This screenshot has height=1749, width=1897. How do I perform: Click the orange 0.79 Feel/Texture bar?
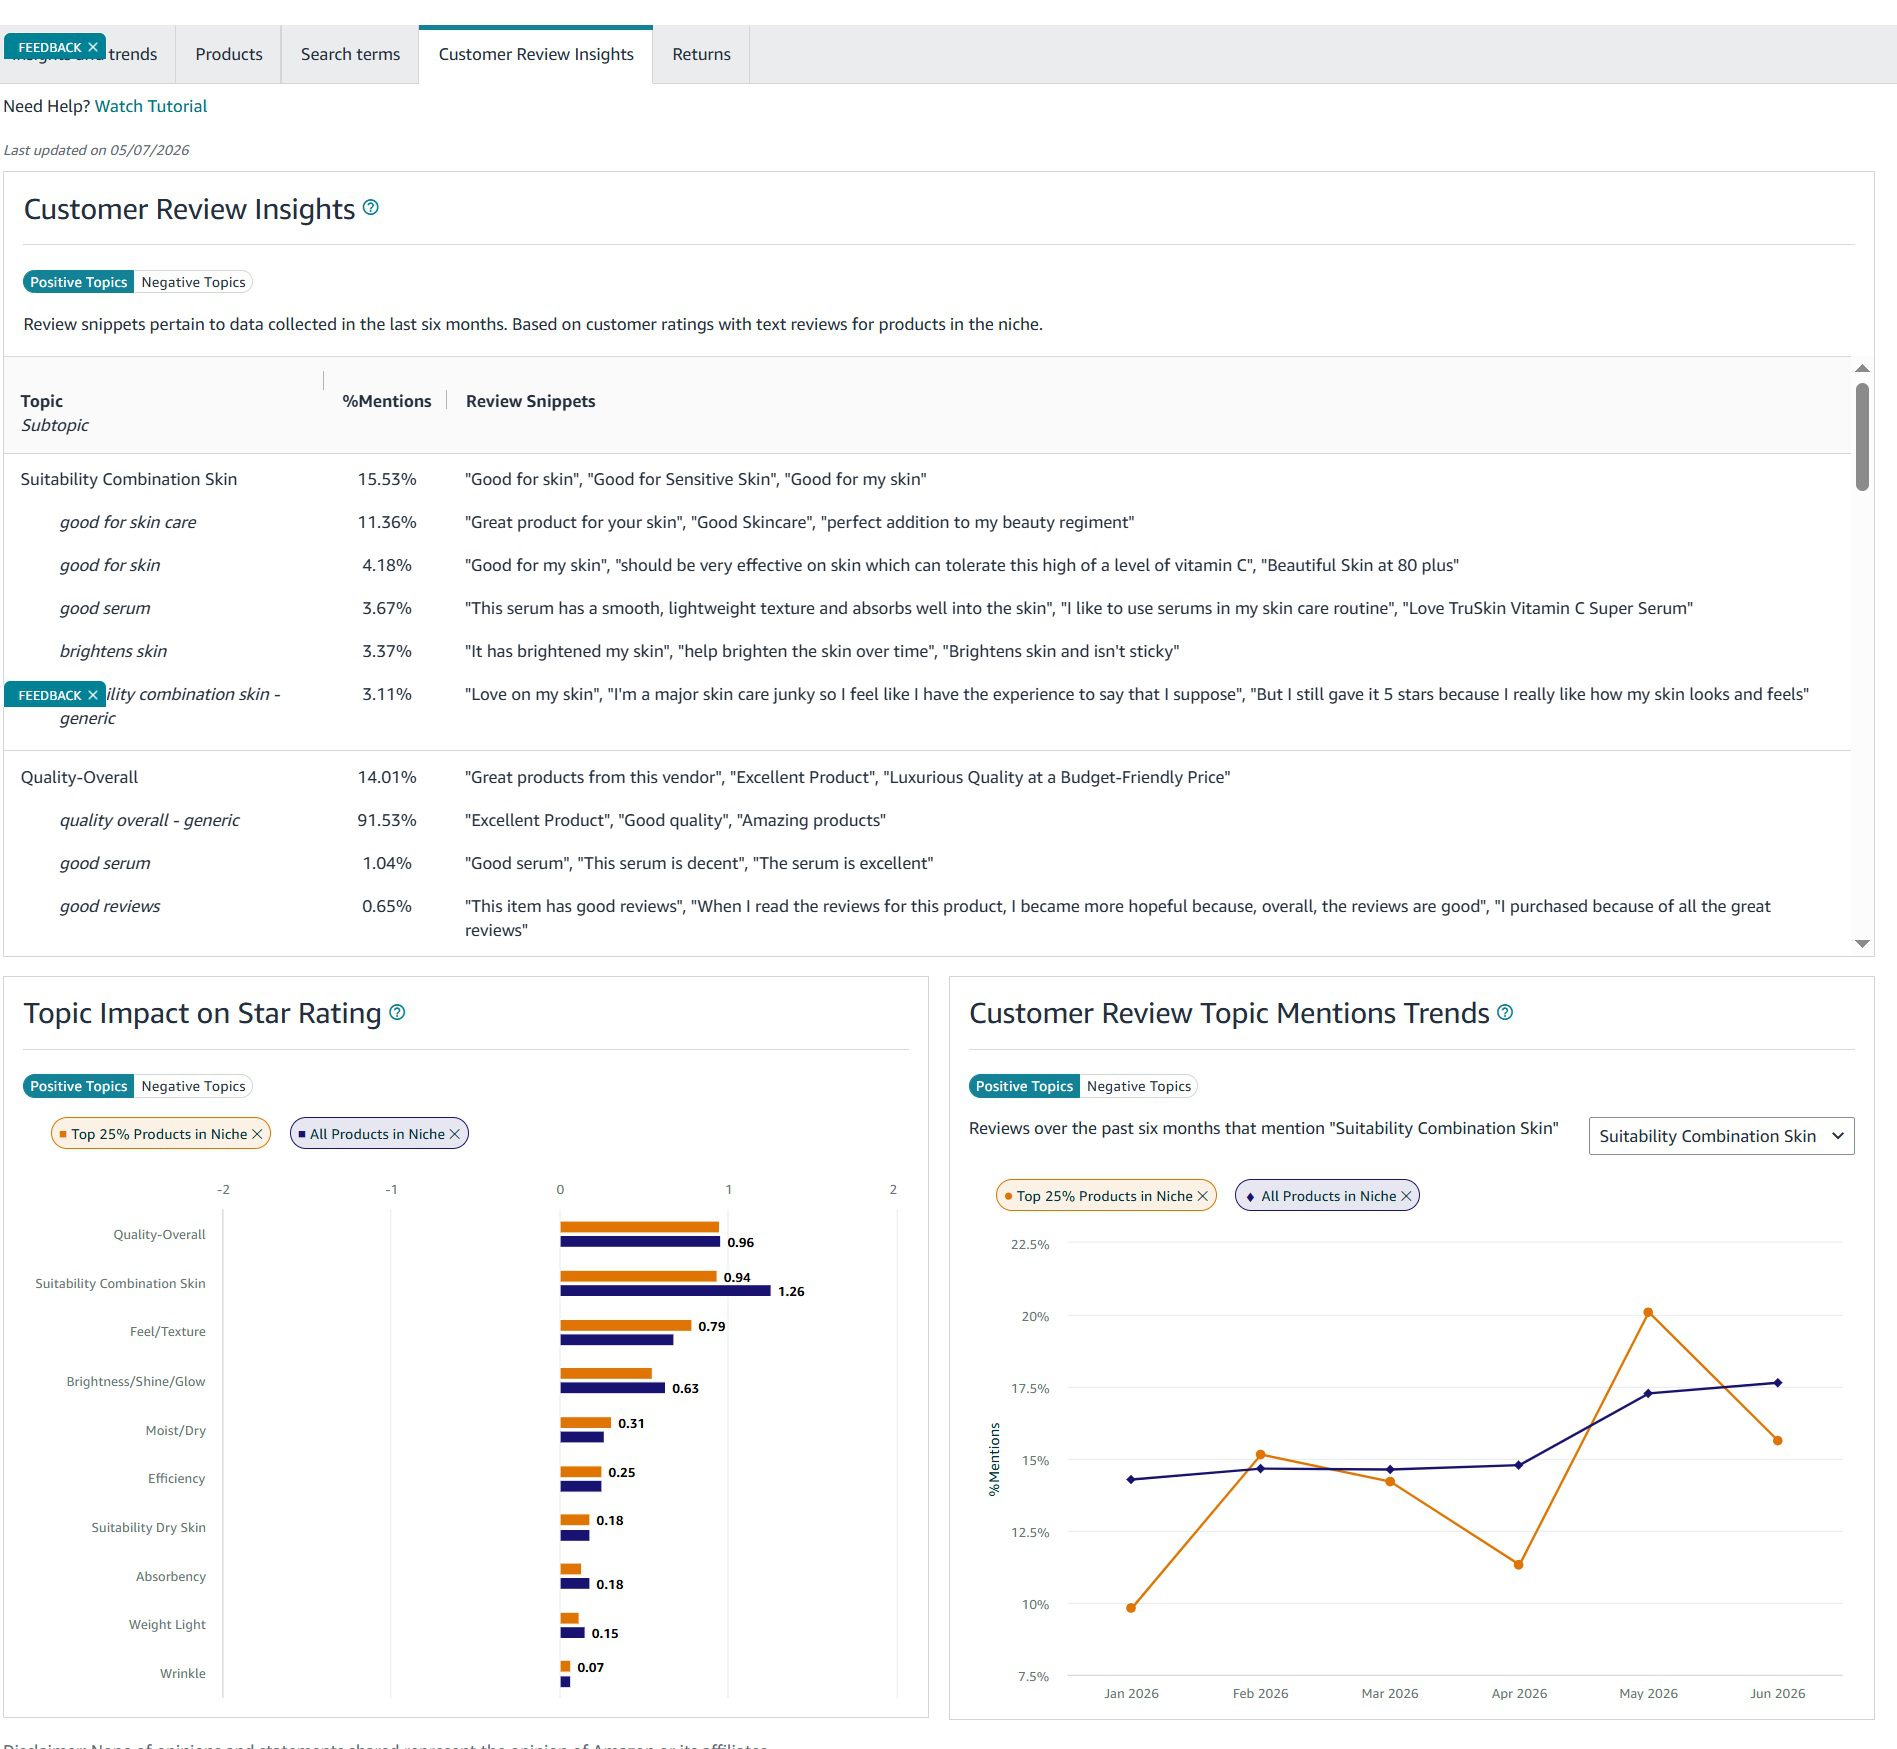point(626,1325)
